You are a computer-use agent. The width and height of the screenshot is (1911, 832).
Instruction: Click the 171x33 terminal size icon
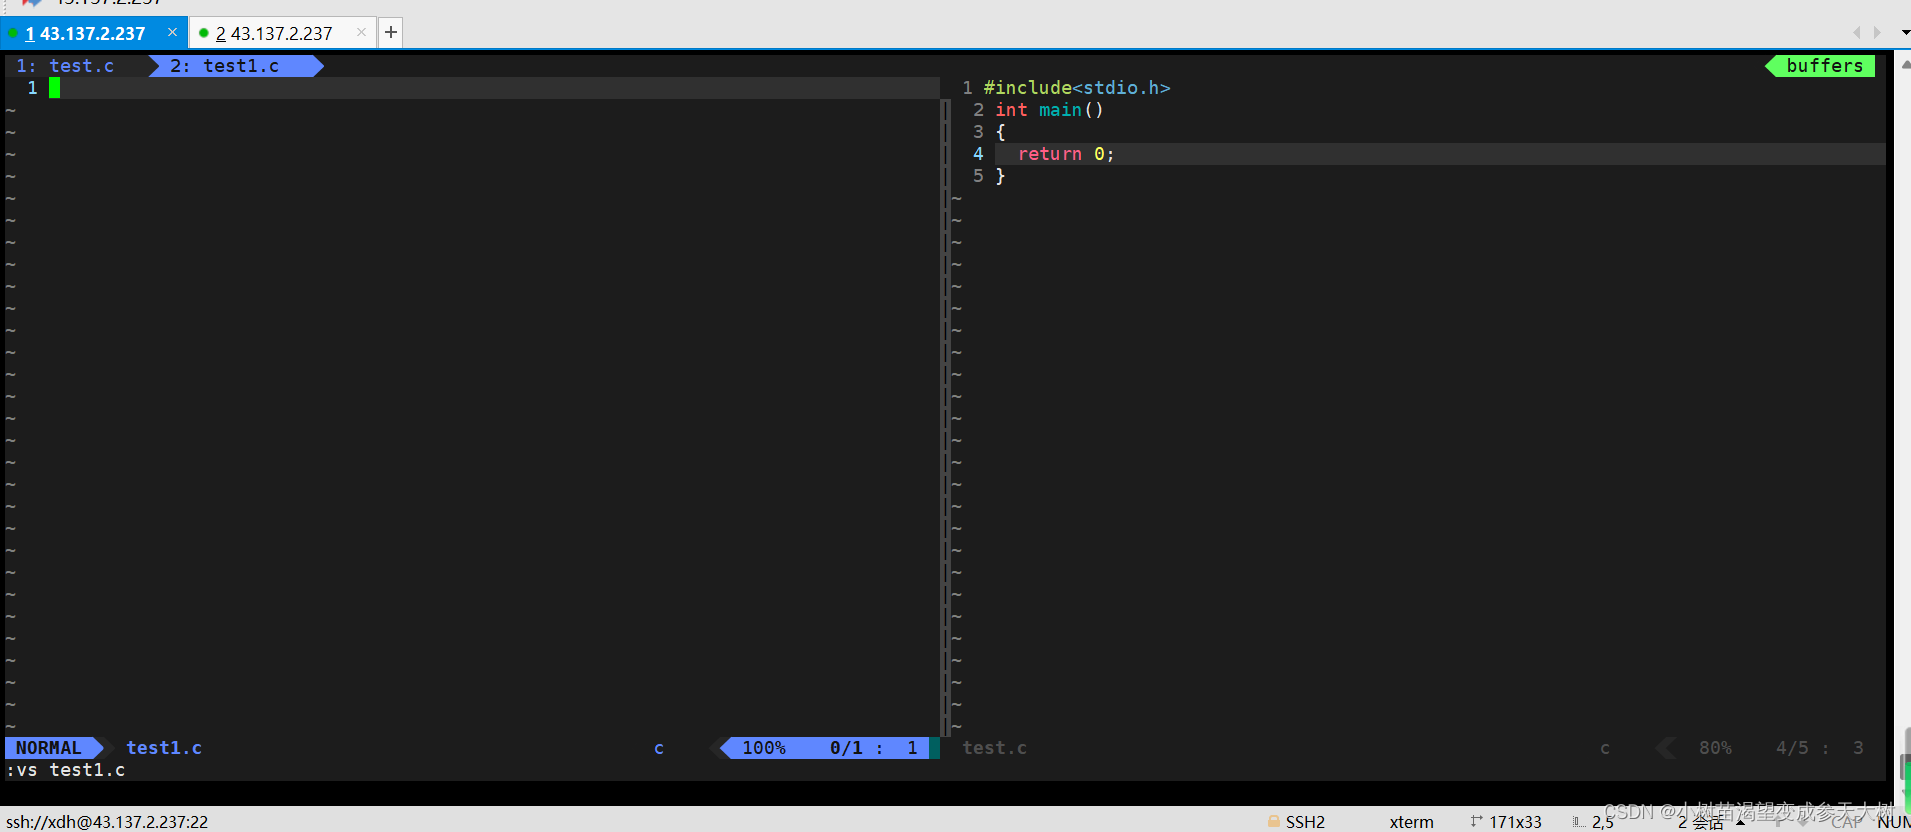(x=1476, y=821)
